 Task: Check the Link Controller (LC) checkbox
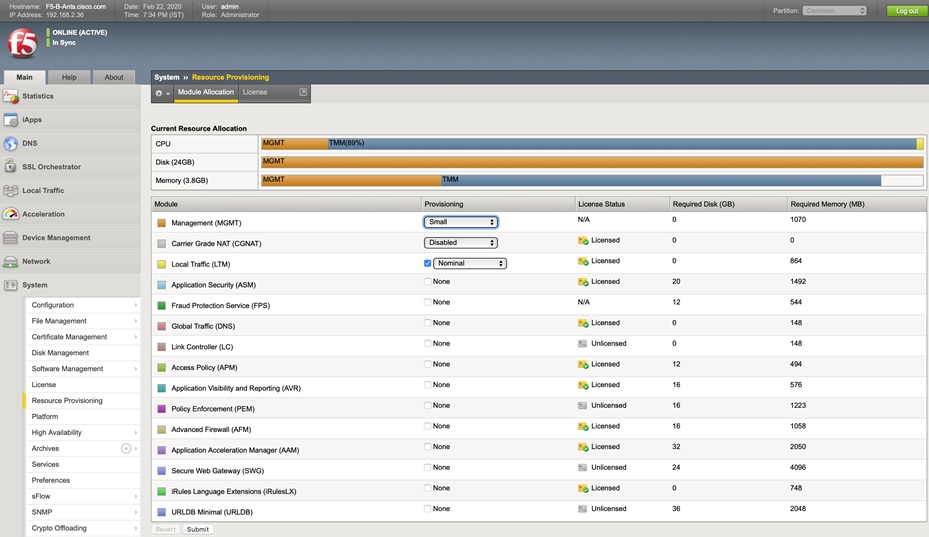coord(427,344)
